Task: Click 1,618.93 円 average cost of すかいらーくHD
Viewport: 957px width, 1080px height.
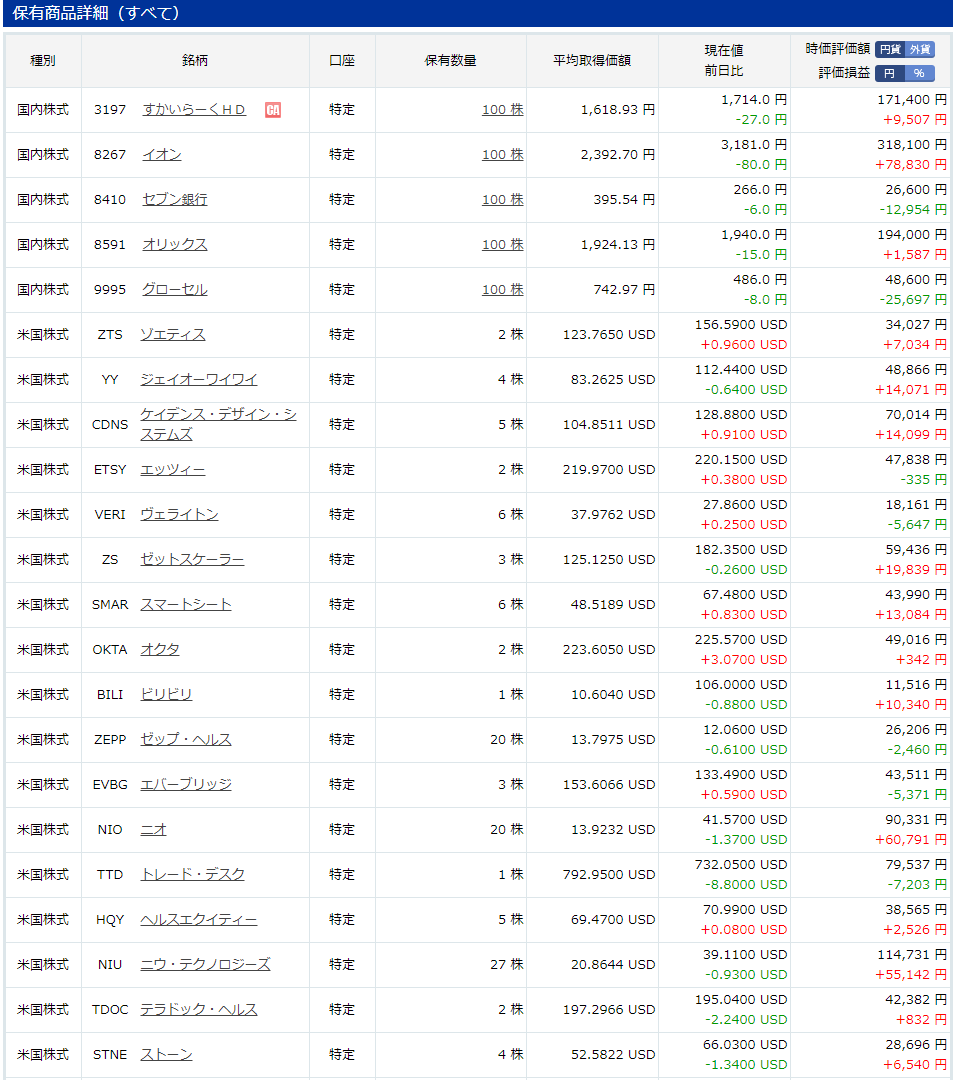Action: [x=618, y=110]
